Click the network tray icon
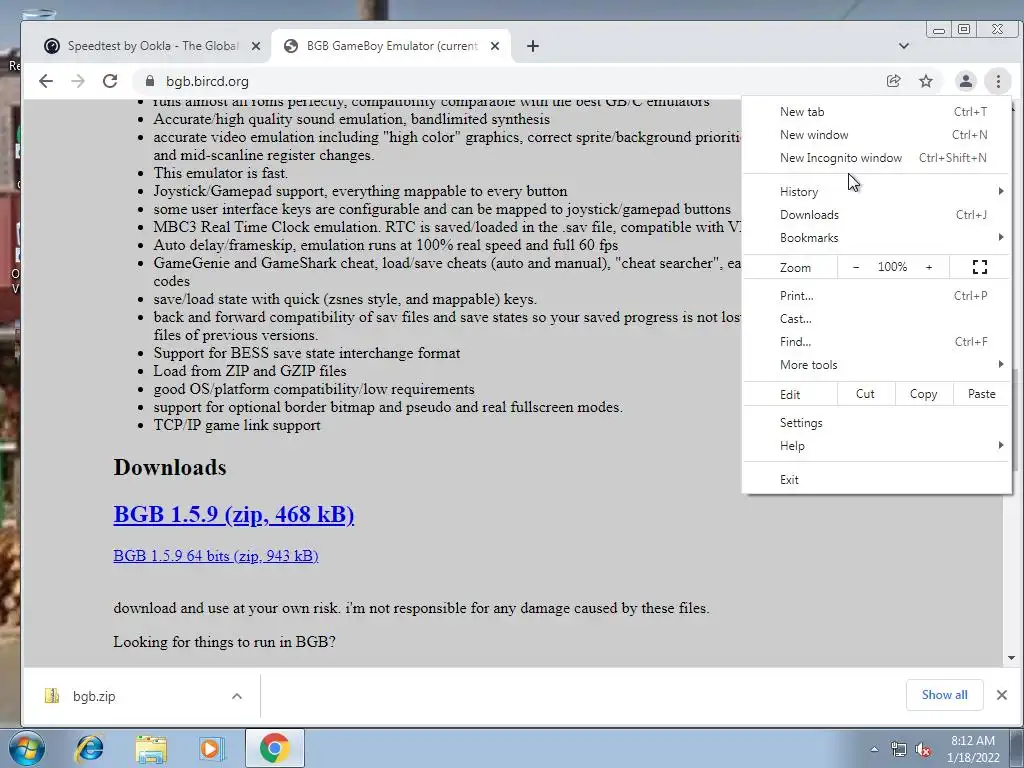The width and height of the screenshot is (1024, 768). tap(899, 749)
